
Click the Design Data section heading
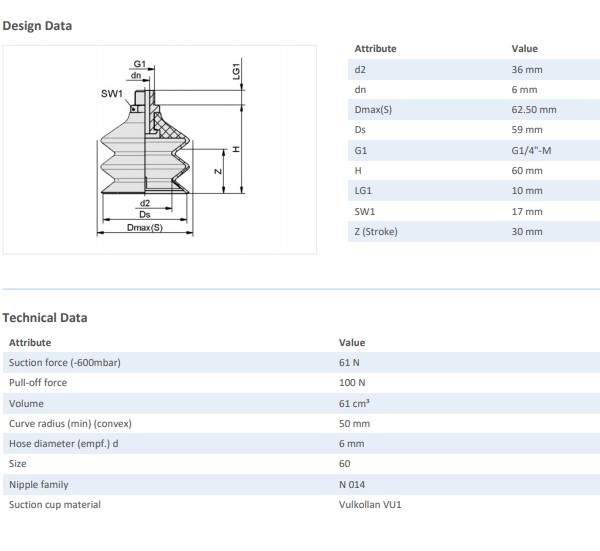point(37,25)
